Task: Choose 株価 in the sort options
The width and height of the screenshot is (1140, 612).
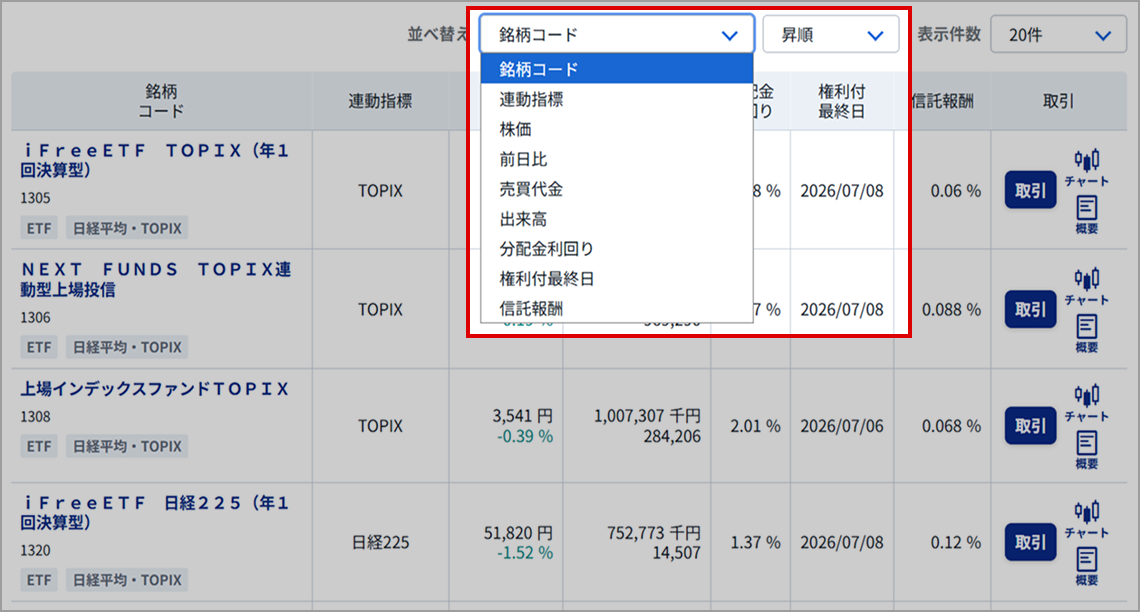Action: click(x=516, y=129)
